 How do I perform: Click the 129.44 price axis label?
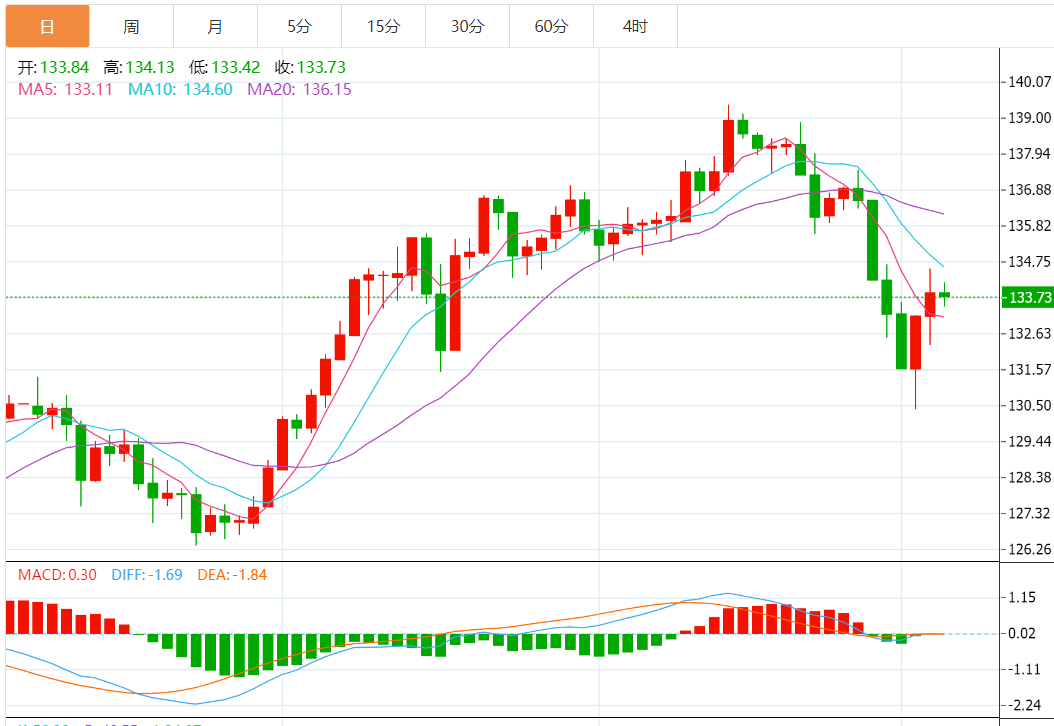[1030, 442]
